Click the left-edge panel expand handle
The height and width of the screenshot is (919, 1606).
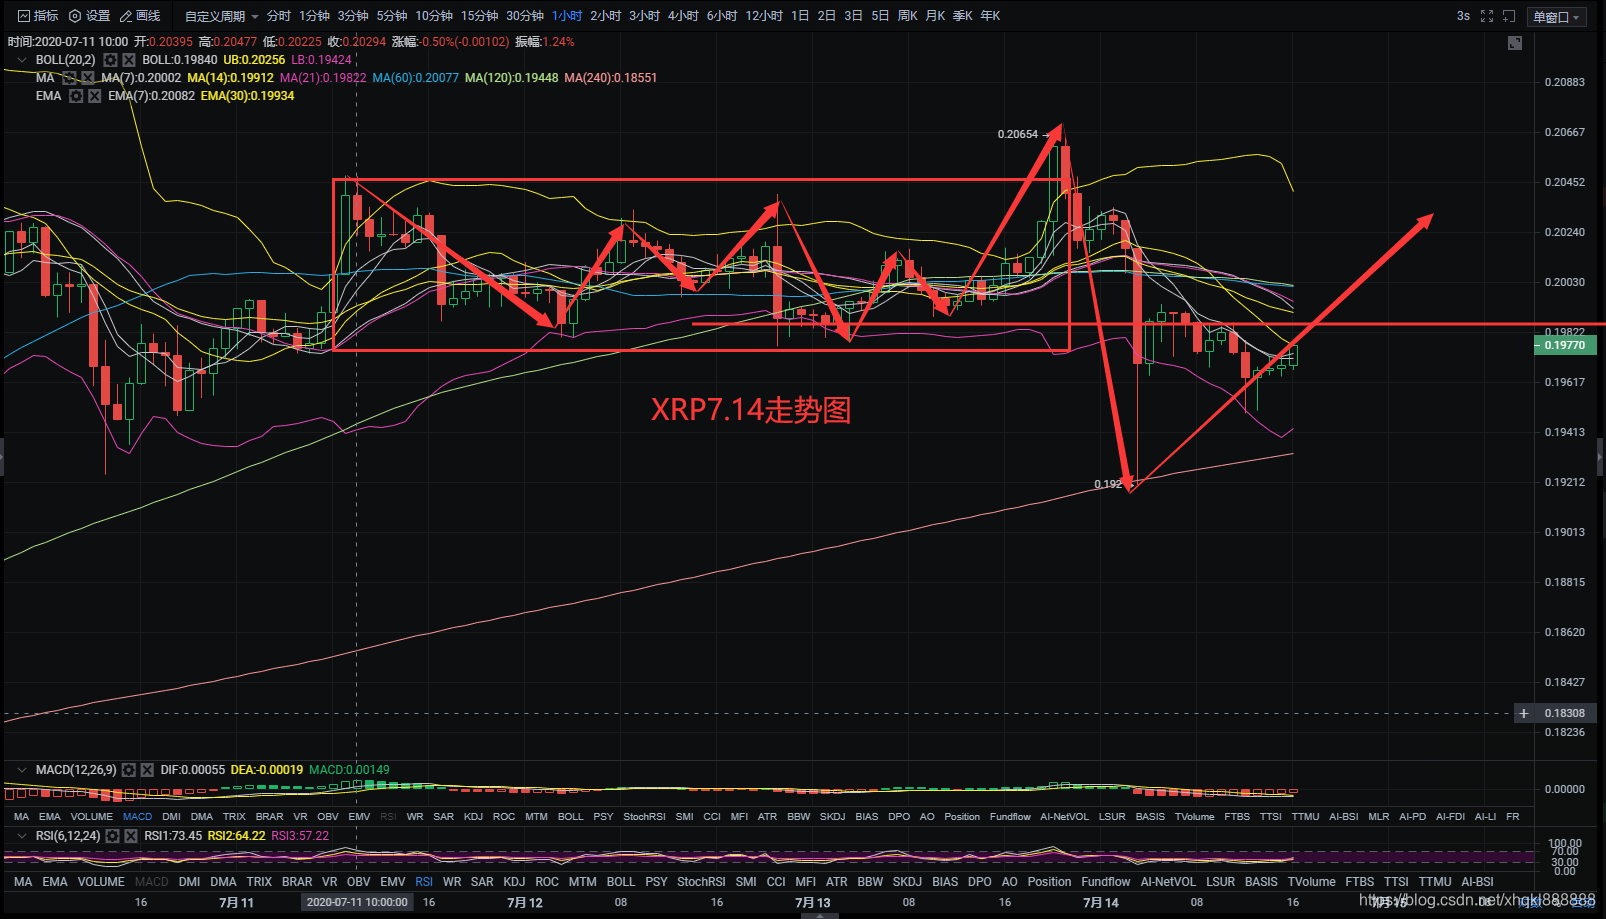(2, 456)
